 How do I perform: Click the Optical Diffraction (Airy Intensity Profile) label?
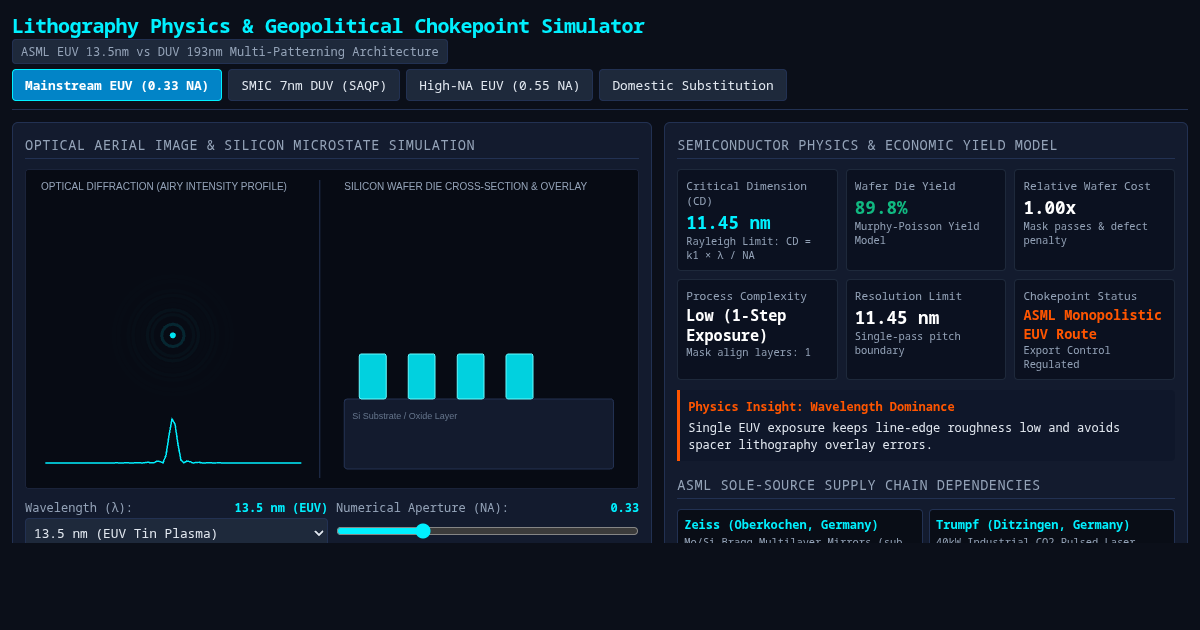pos(164,186)
